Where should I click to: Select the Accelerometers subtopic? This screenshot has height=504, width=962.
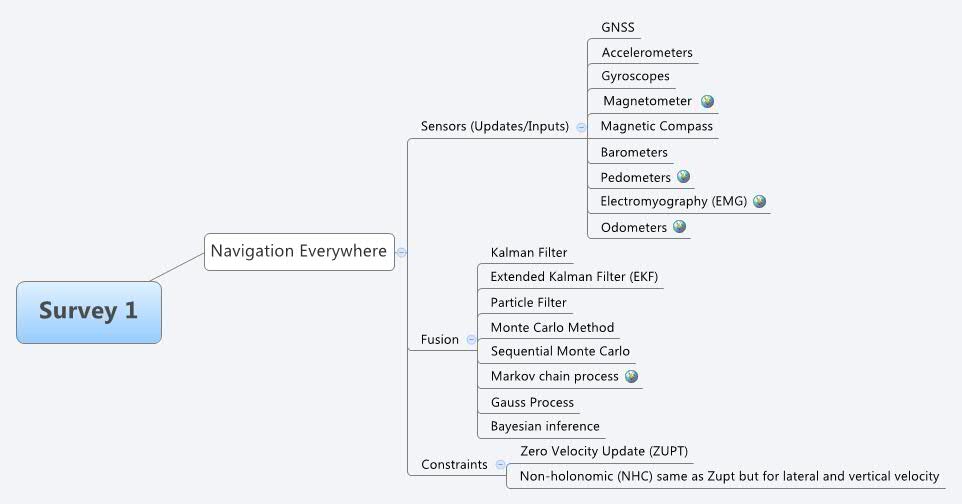(646, 52)
